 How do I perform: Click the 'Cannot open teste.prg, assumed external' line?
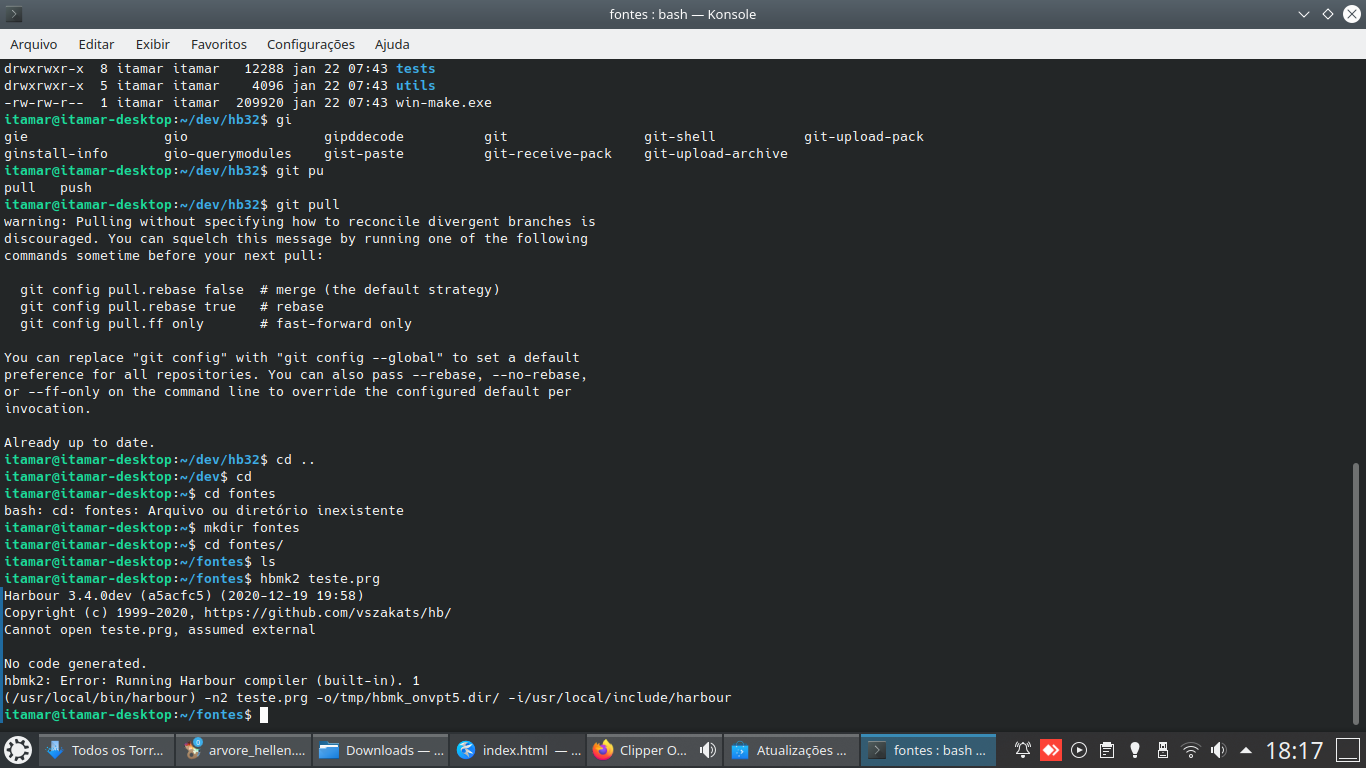(x=160, y=629)
